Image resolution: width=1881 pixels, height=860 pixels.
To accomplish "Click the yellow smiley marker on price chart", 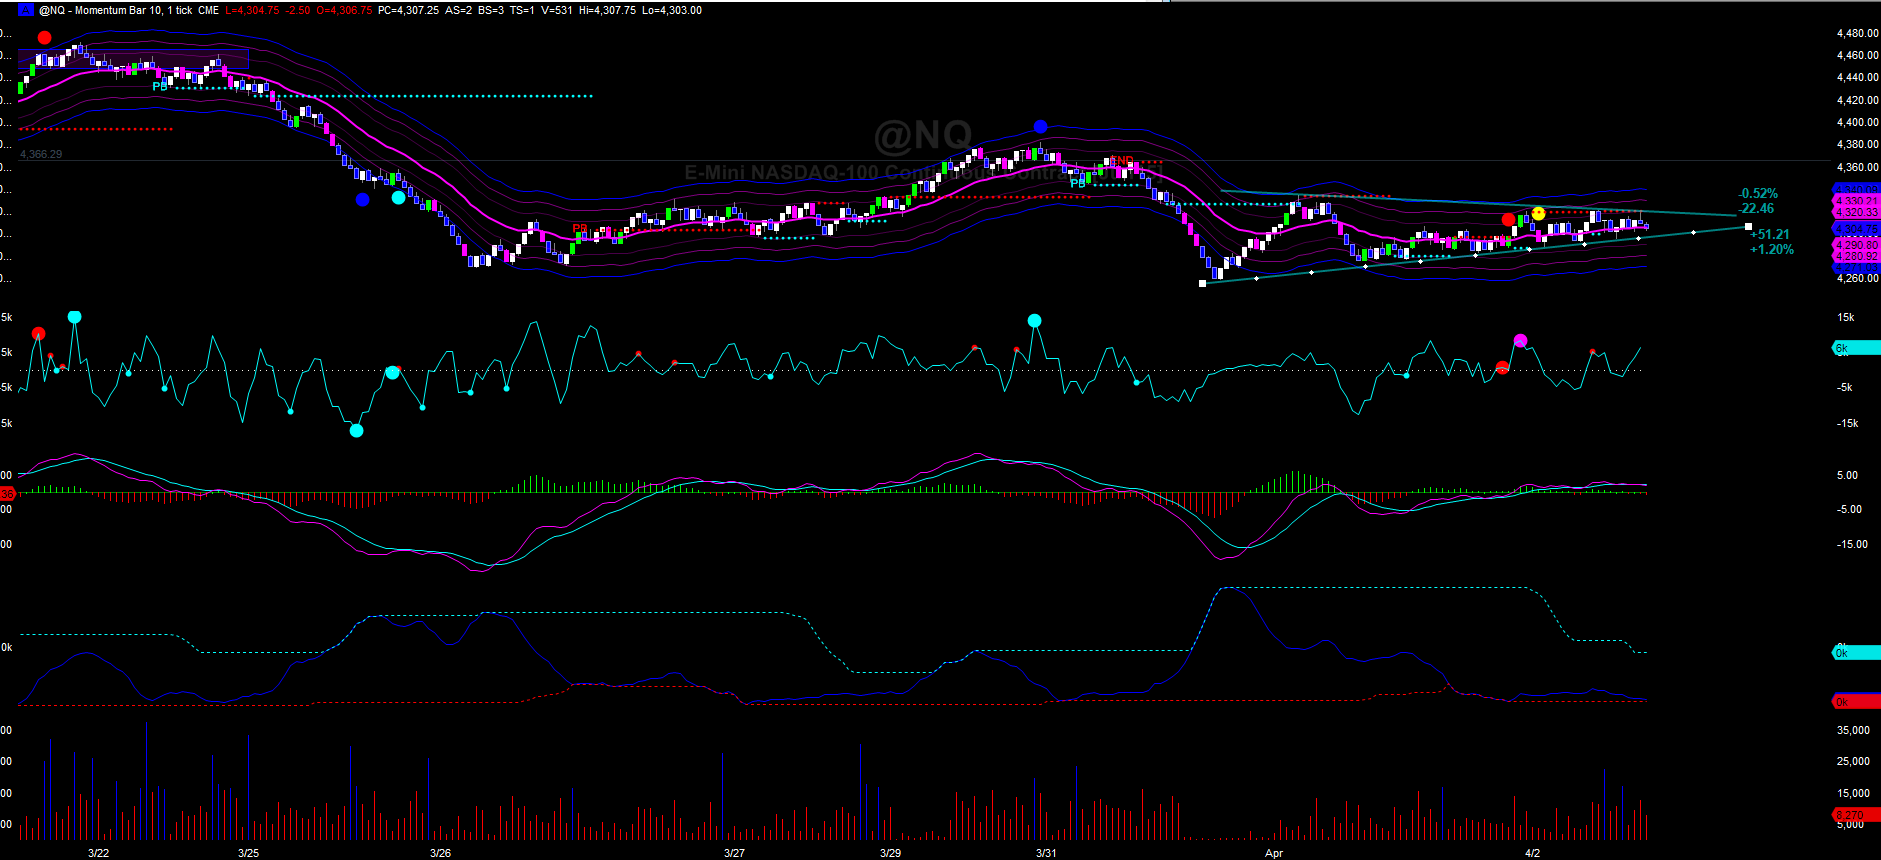I will (1538, 213).
